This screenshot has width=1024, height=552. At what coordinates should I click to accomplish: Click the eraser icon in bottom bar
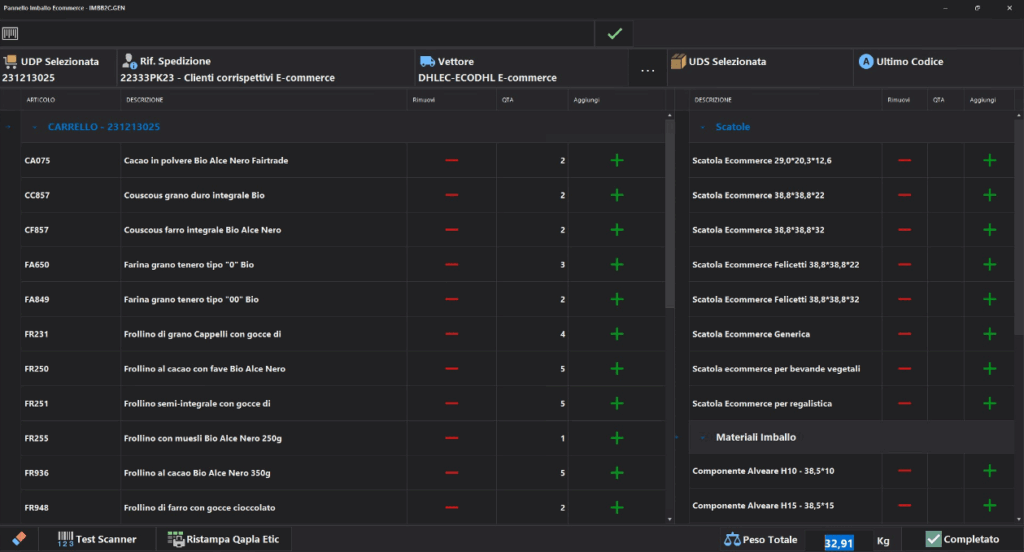point(17,539)
